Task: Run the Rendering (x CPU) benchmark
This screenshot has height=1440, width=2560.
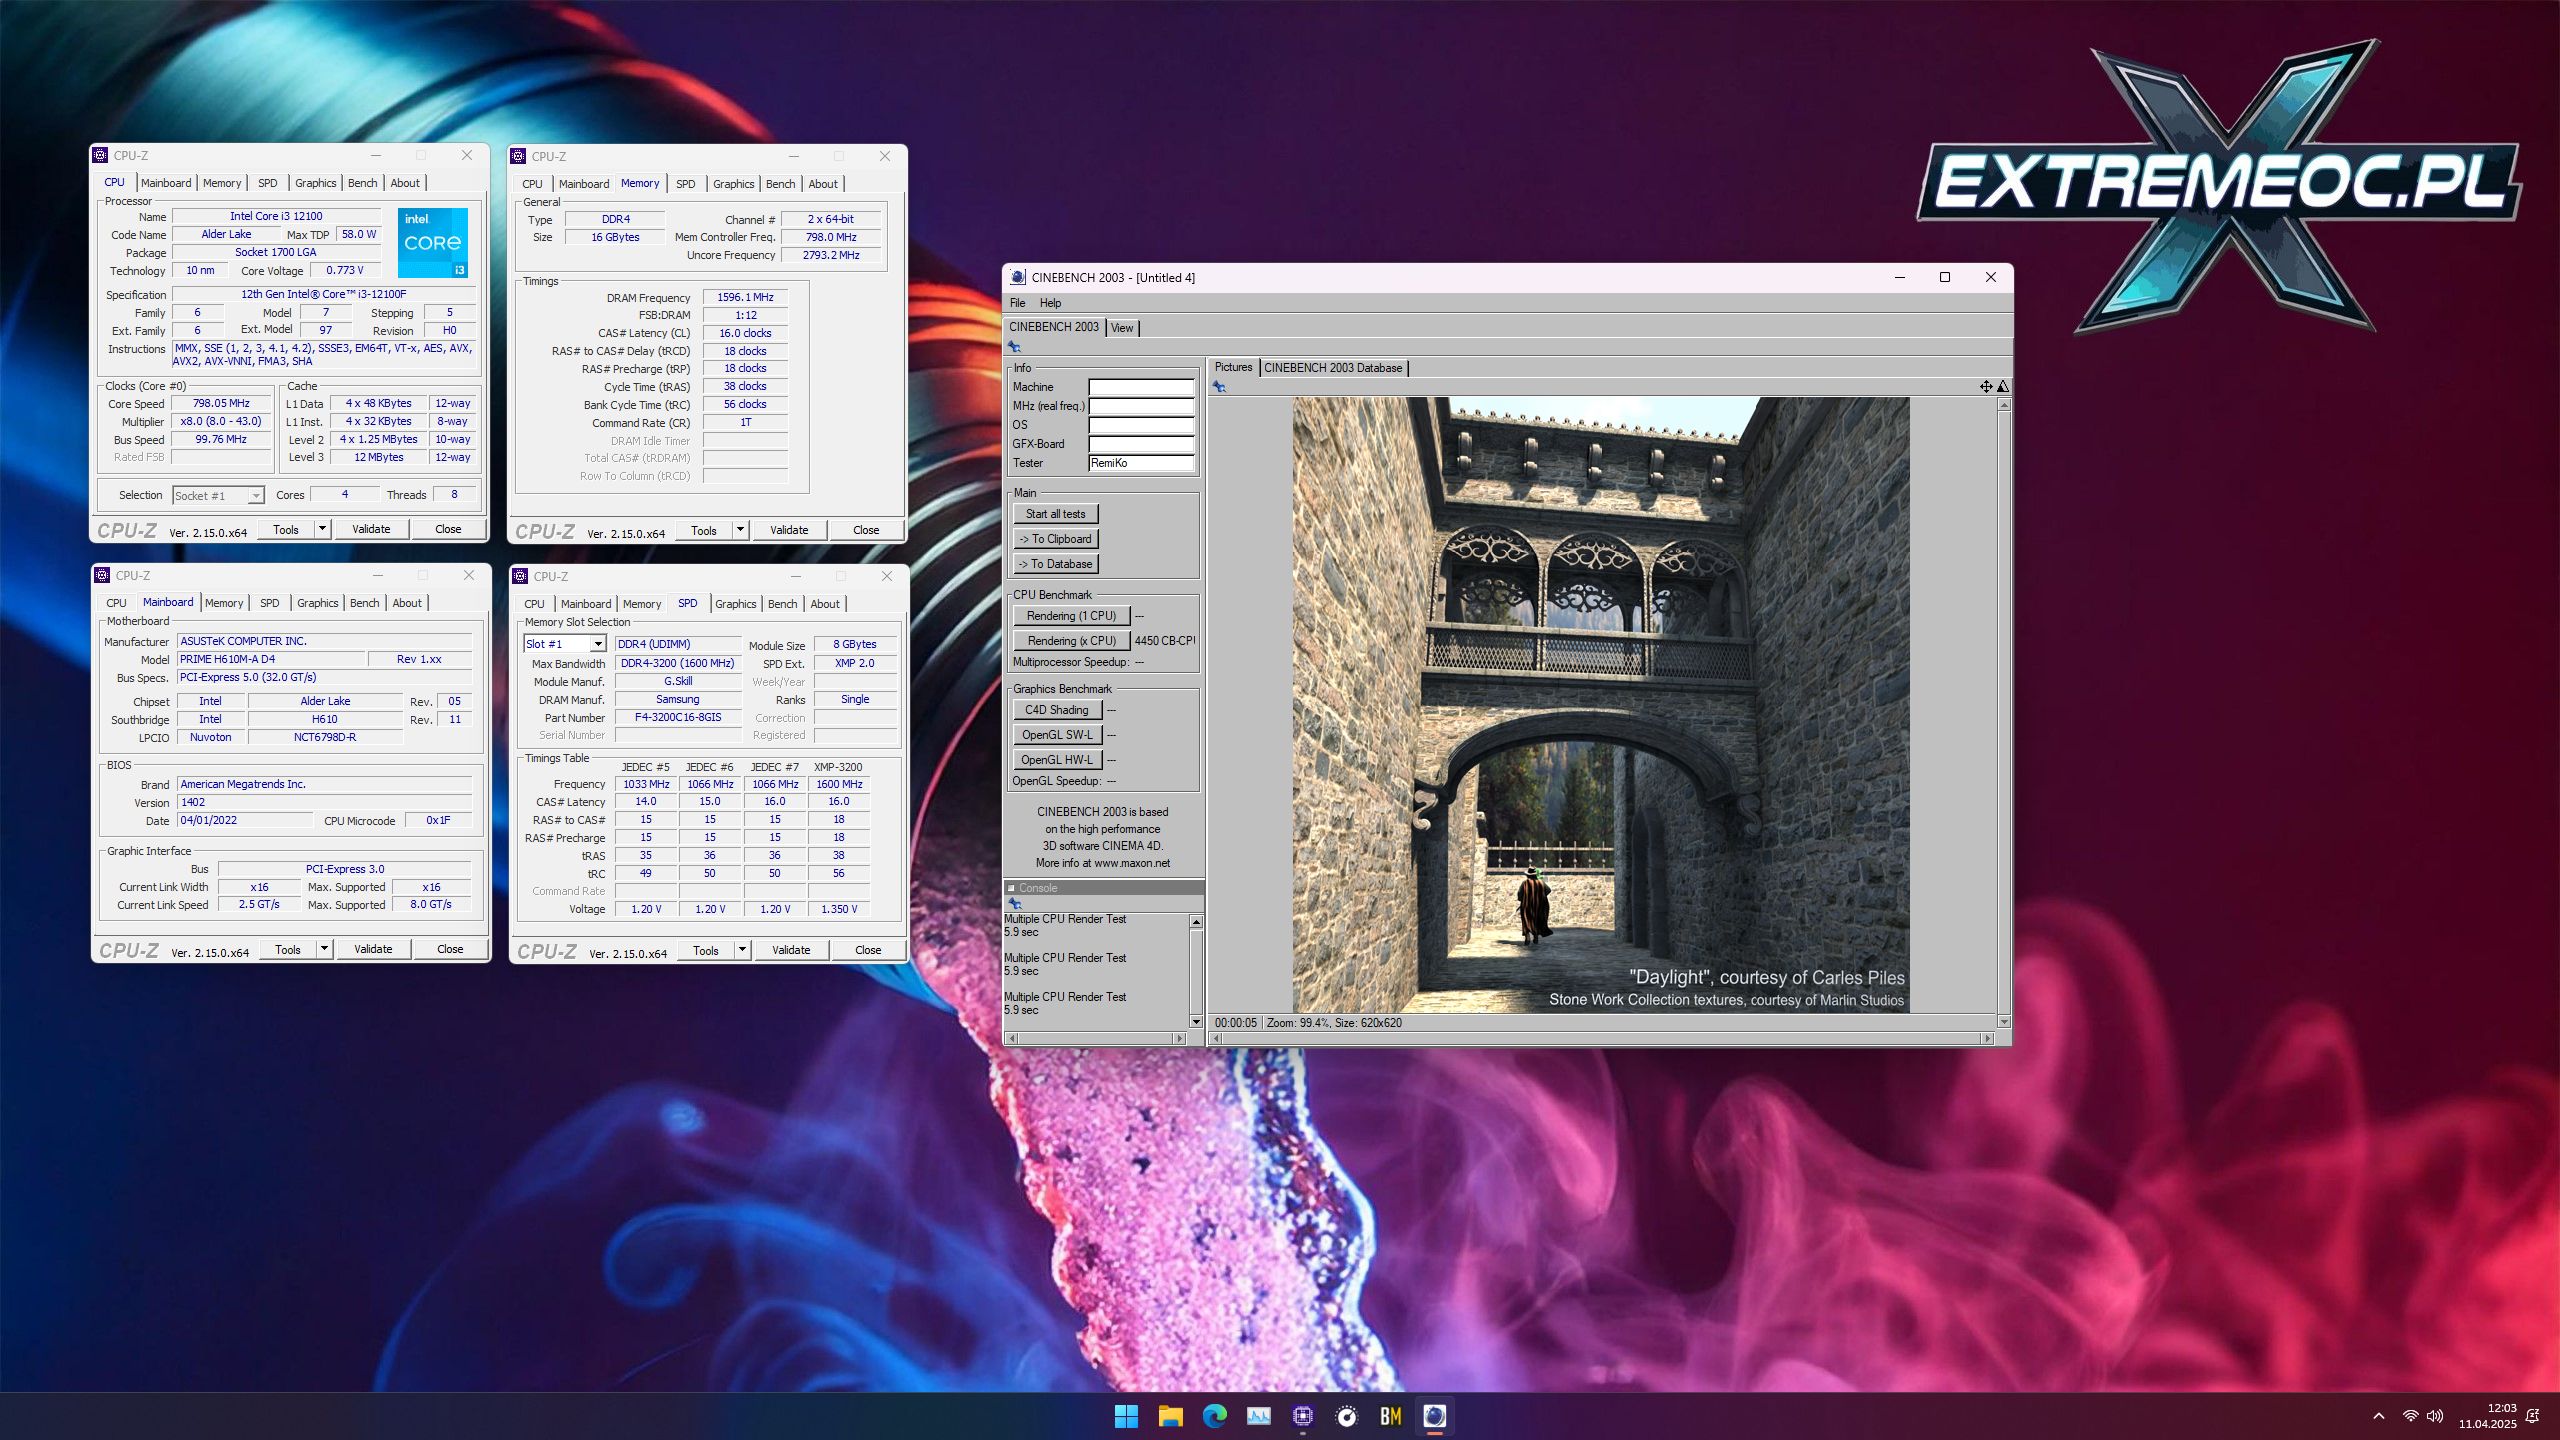Action: click(1071, 641)
